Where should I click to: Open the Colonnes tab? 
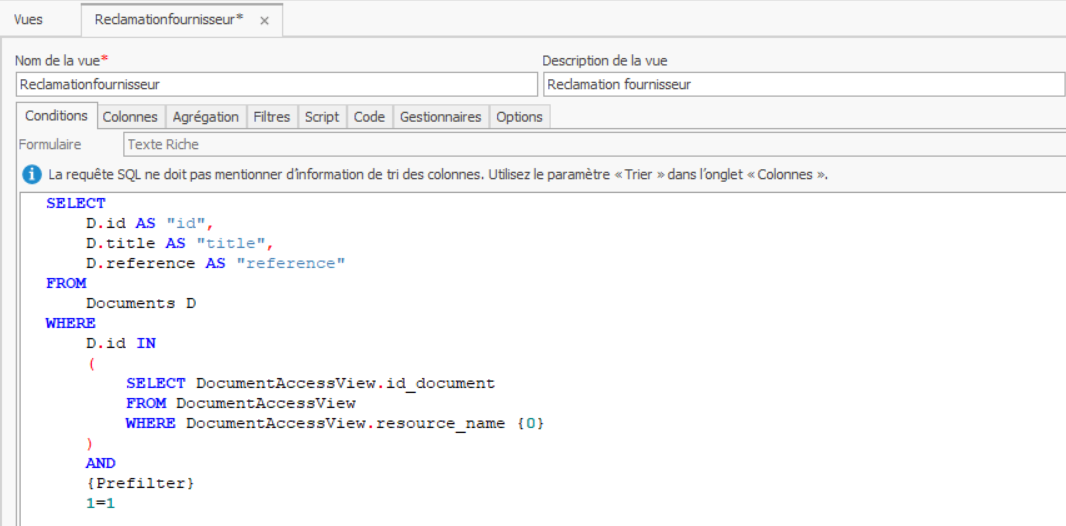130,117
